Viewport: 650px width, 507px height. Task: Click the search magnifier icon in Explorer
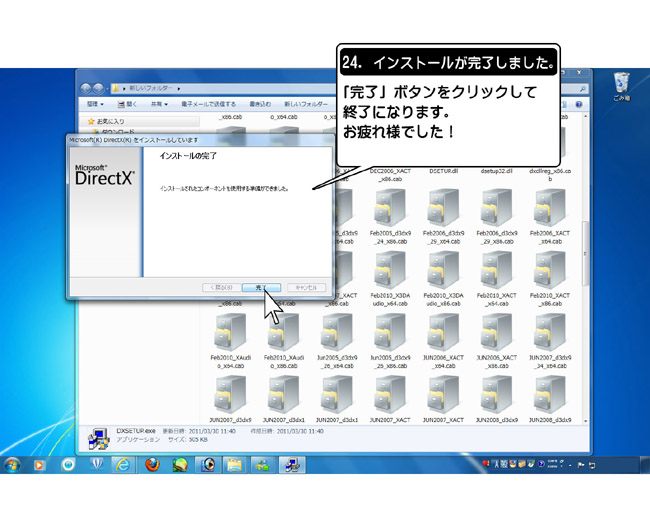[x=582, y=89]
